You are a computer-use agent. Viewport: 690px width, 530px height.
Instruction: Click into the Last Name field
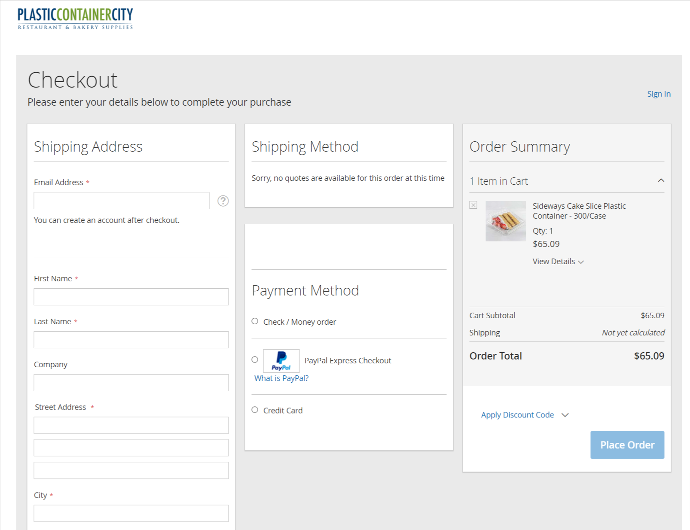coord(131,340)
